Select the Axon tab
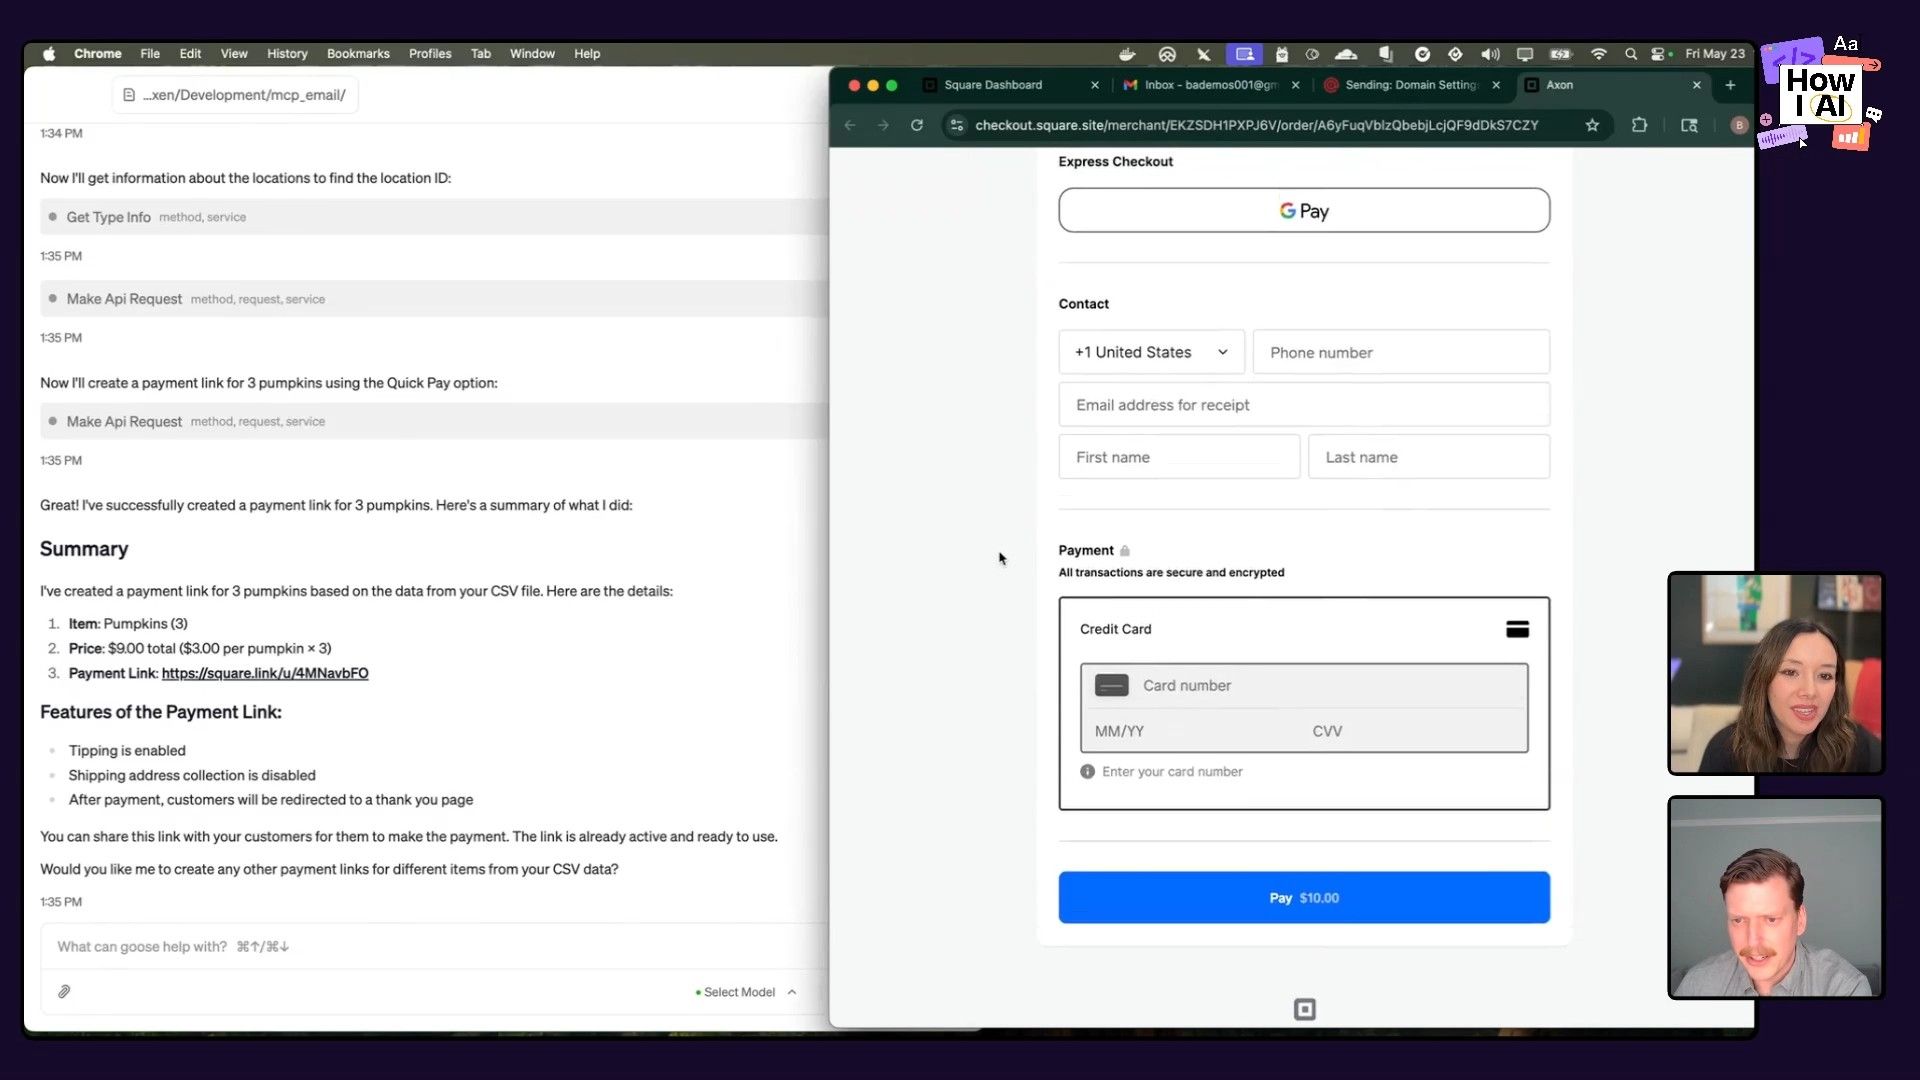The width and height of the screenshot is (1920, 1080). [x=1612, y=85]
